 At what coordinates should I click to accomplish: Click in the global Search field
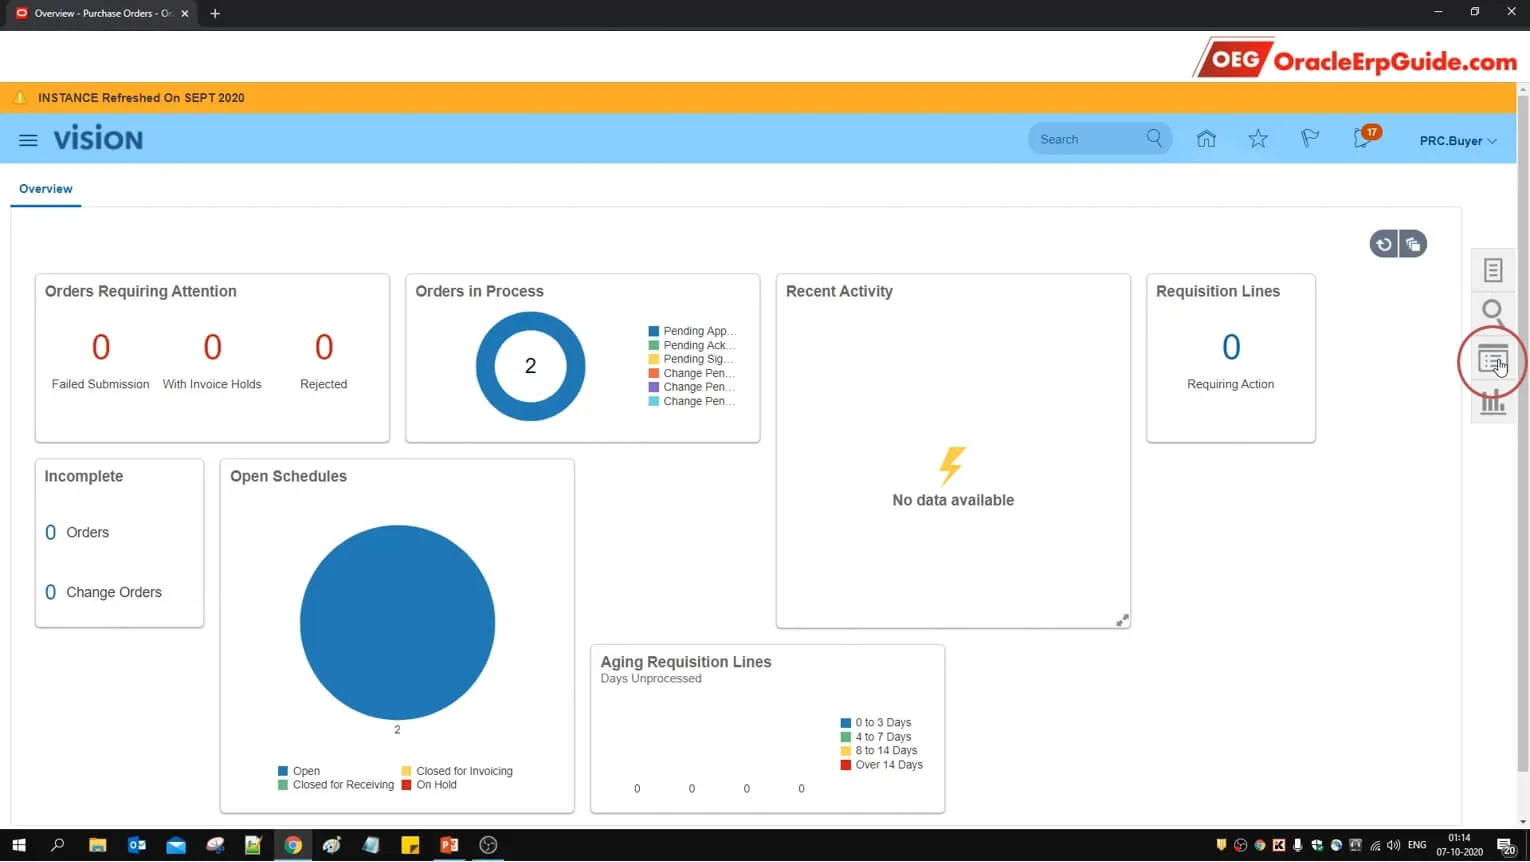1090,139
